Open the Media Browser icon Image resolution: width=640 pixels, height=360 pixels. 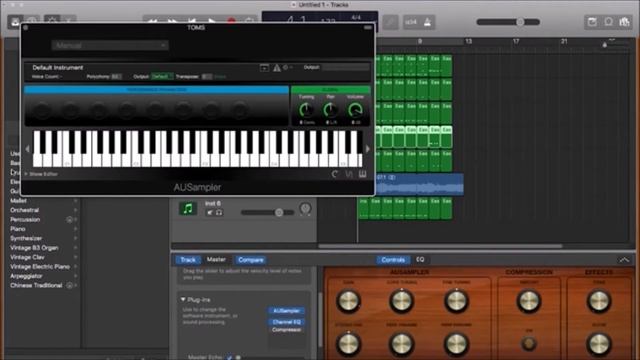tap(624, 22)
